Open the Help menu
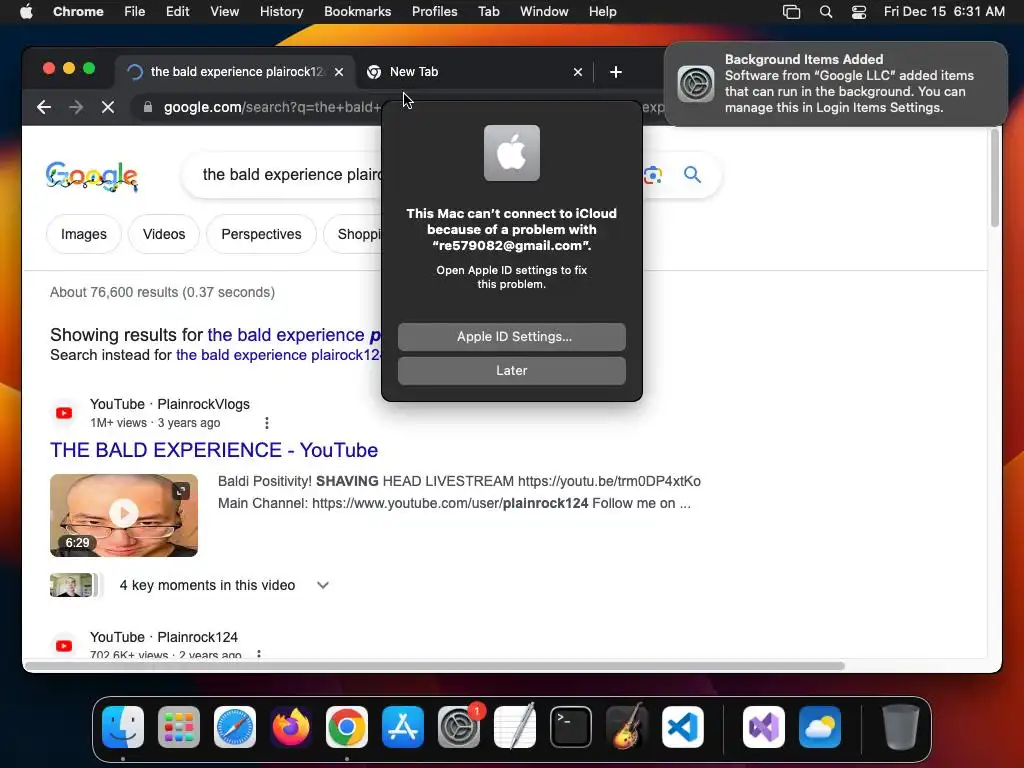The image size is (1024, 768). point(602,12)
